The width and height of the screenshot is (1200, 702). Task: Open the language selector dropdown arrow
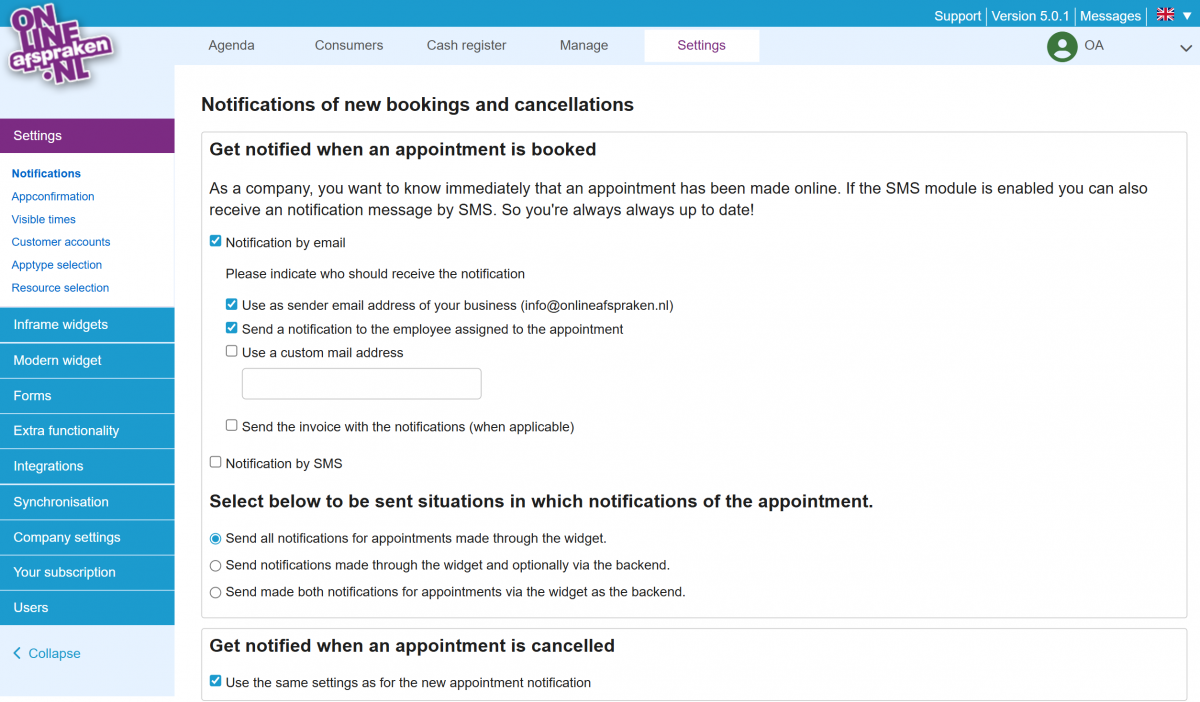[1187, 15]
